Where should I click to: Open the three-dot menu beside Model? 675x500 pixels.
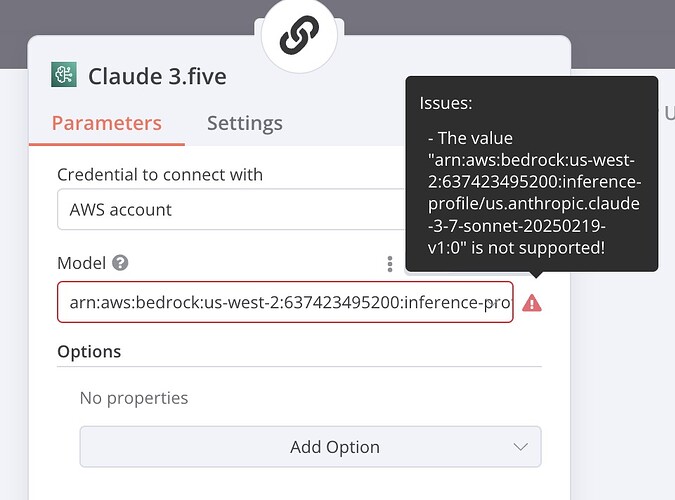[x=390, y=264]
